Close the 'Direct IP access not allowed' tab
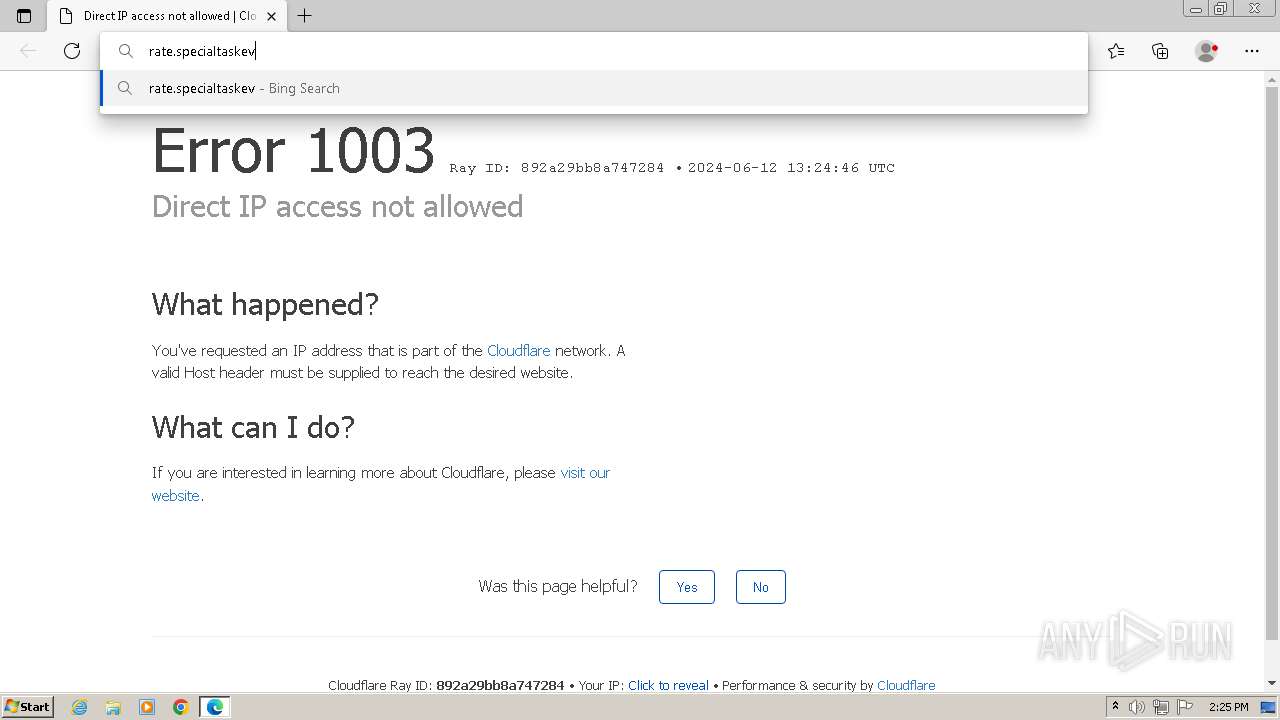 [271, 16]
